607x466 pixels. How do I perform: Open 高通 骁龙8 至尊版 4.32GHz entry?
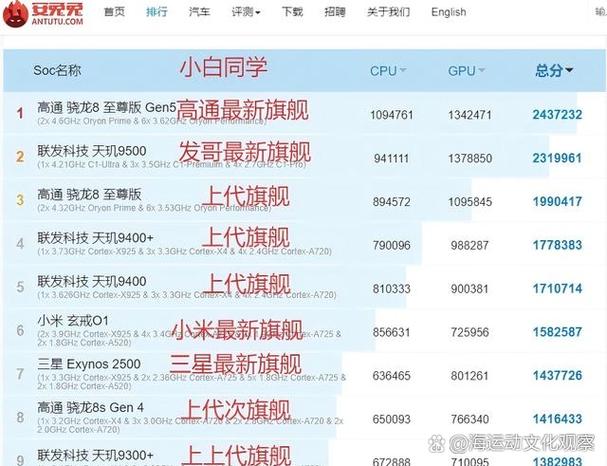(89, 194)
